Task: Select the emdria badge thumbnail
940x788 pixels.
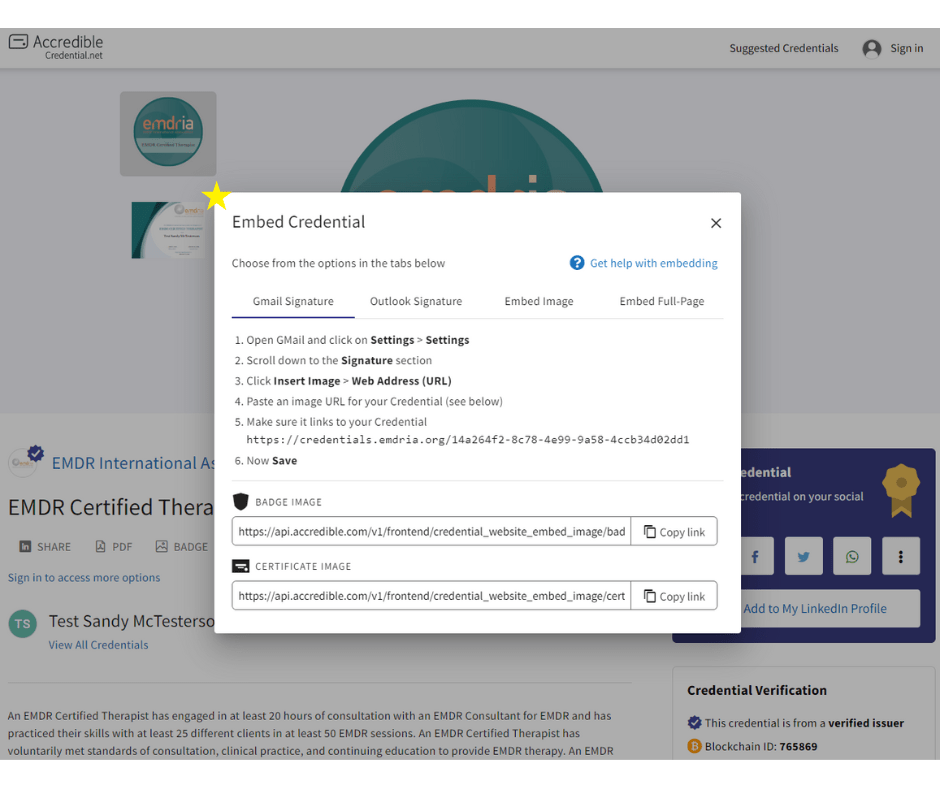Action: click(168, 133)
